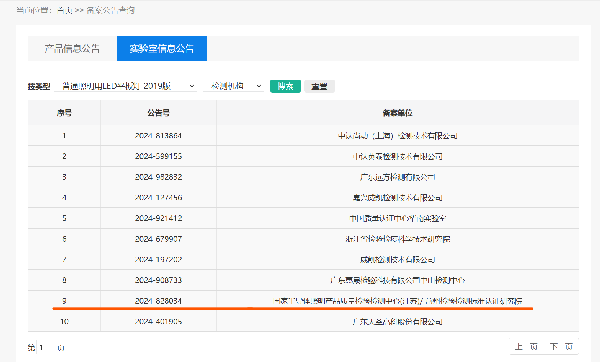Switch to the 产品信息公告 tab
This screenshot has height=362, width=600.
tap(72, 49)
